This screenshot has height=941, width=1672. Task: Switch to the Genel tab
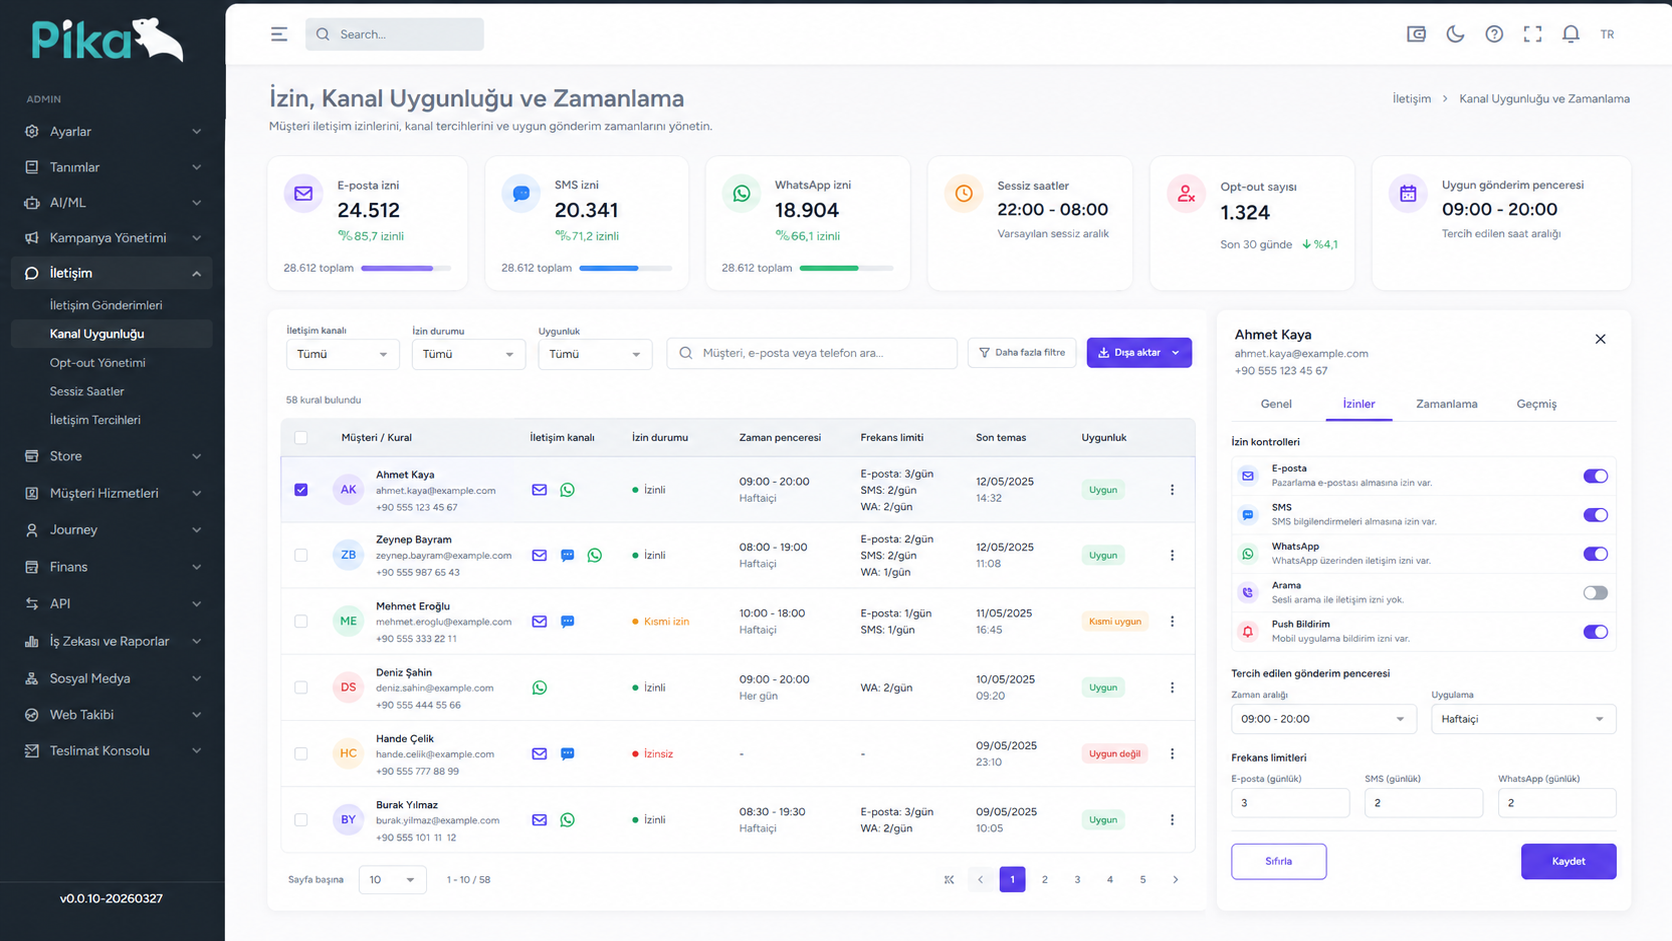(x=1276, y=404)
